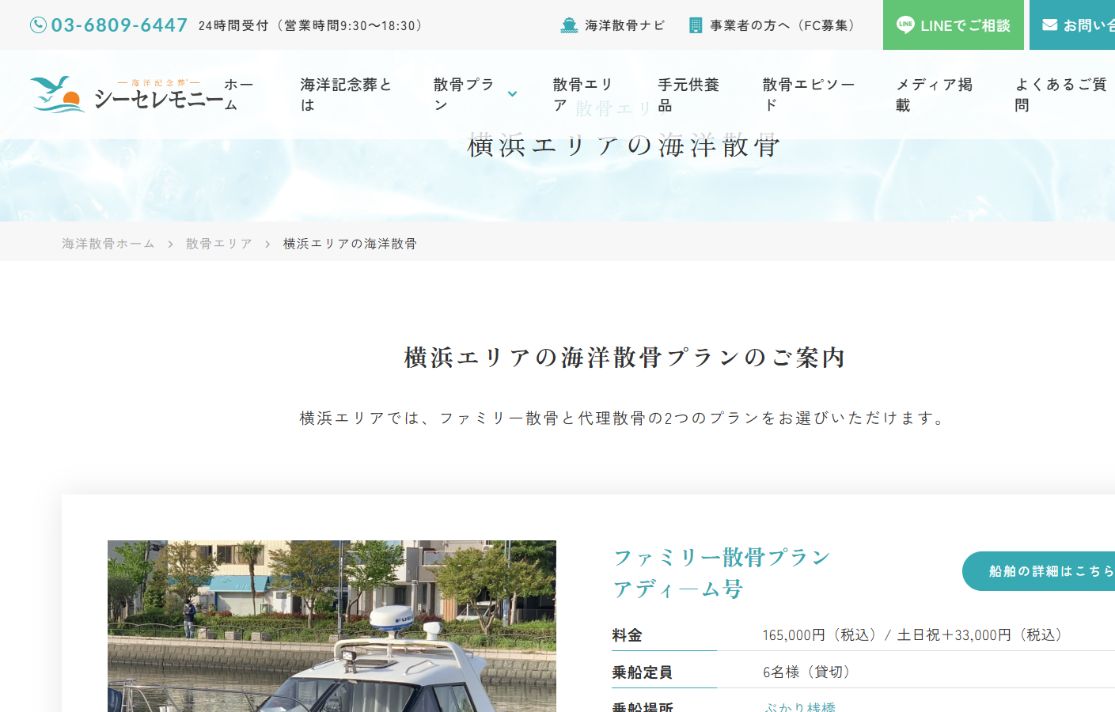
Task: Click the 165,000円（税込） price text
Action: [819, 634]
